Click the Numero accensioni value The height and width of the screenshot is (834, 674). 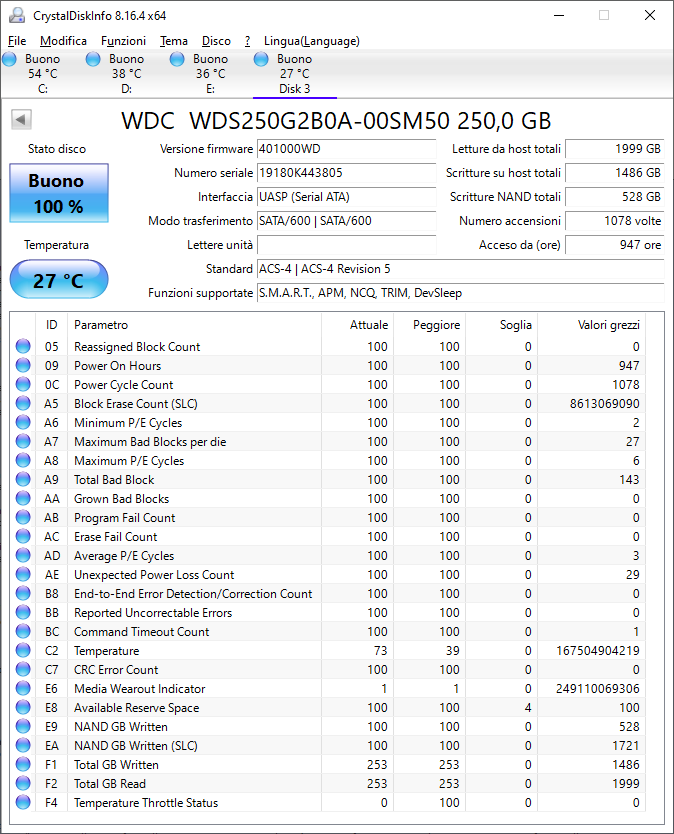coord(614,221)
